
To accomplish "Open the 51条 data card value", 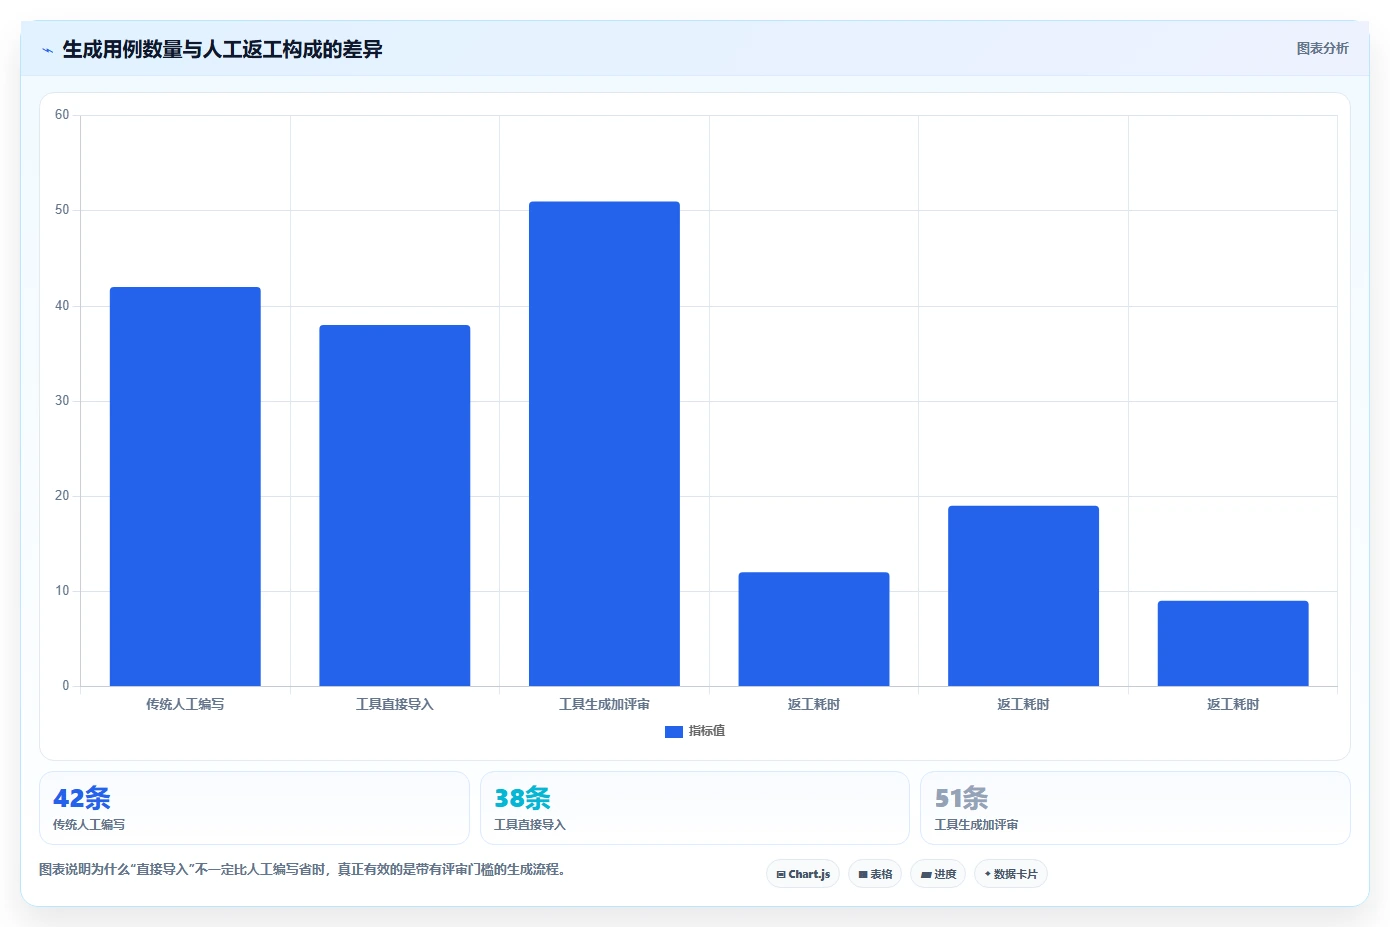I will [962, 798].
